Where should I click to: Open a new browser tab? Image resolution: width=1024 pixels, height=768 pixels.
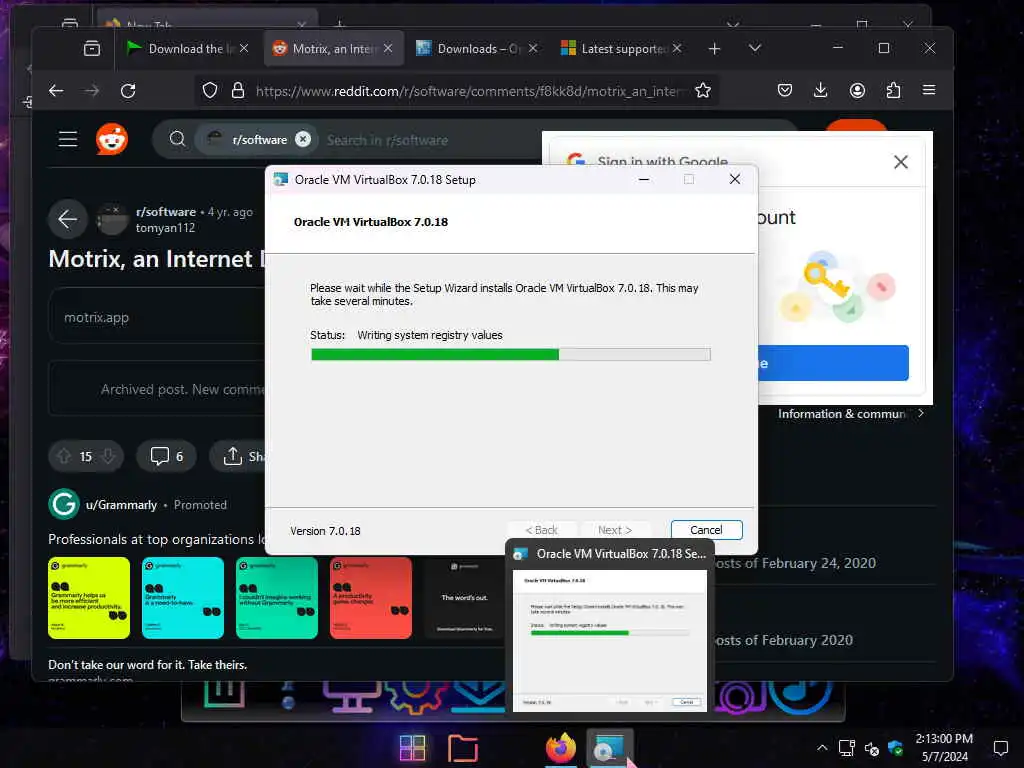[714, 48]
